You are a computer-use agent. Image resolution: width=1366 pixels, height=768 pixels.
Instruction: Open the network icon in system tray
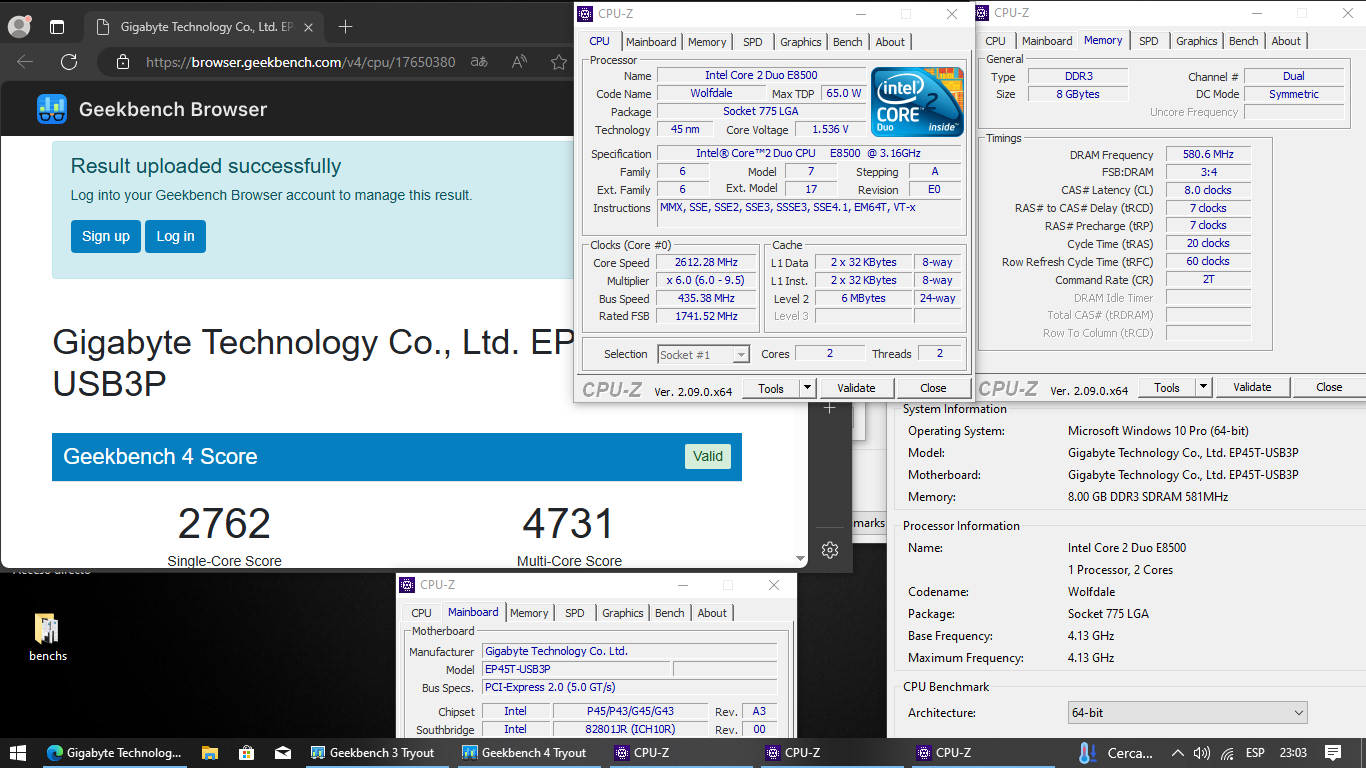[1227, 753]
